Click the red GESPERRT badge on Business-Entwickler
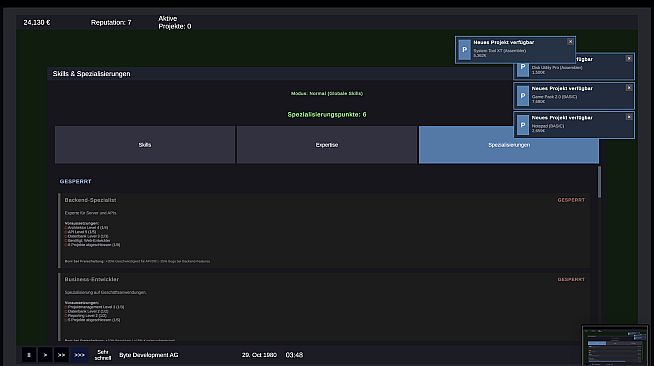The height and width of the screenshot is (366, 654). click(571, 279)
